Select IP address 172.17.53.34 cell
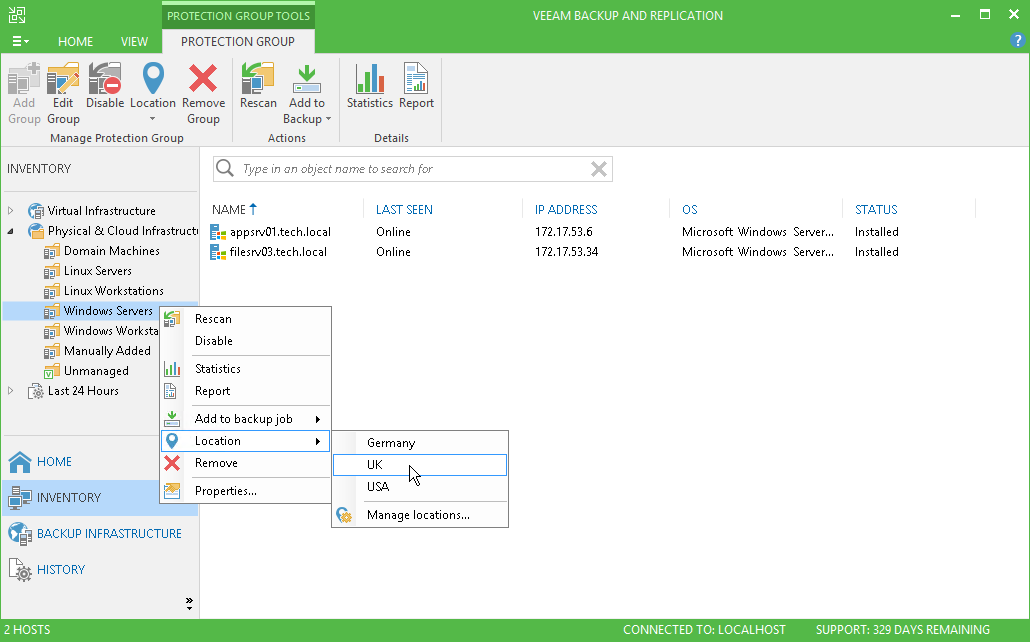This screenshot has height=642, width=1030. click(566, 252)
